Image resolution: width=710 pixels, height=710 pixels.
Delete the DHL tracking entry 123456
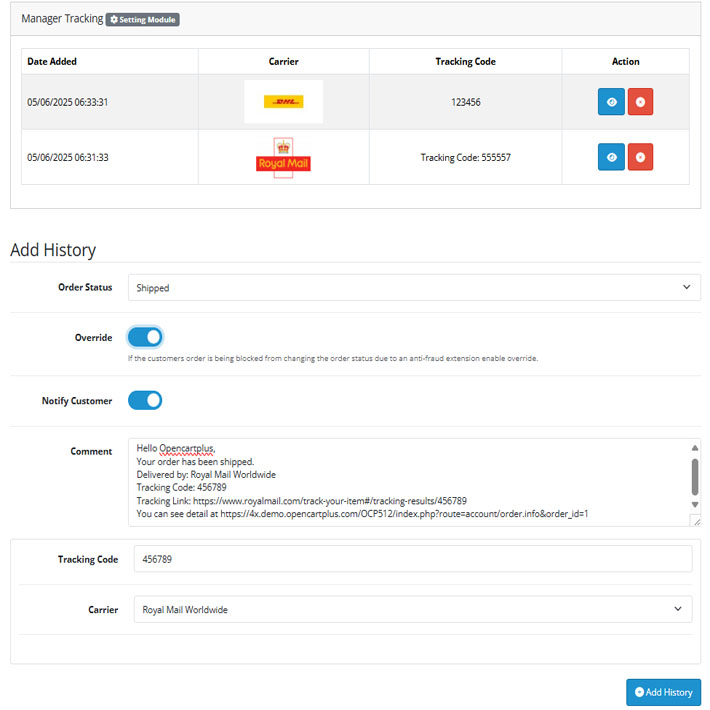coord(640,101)
